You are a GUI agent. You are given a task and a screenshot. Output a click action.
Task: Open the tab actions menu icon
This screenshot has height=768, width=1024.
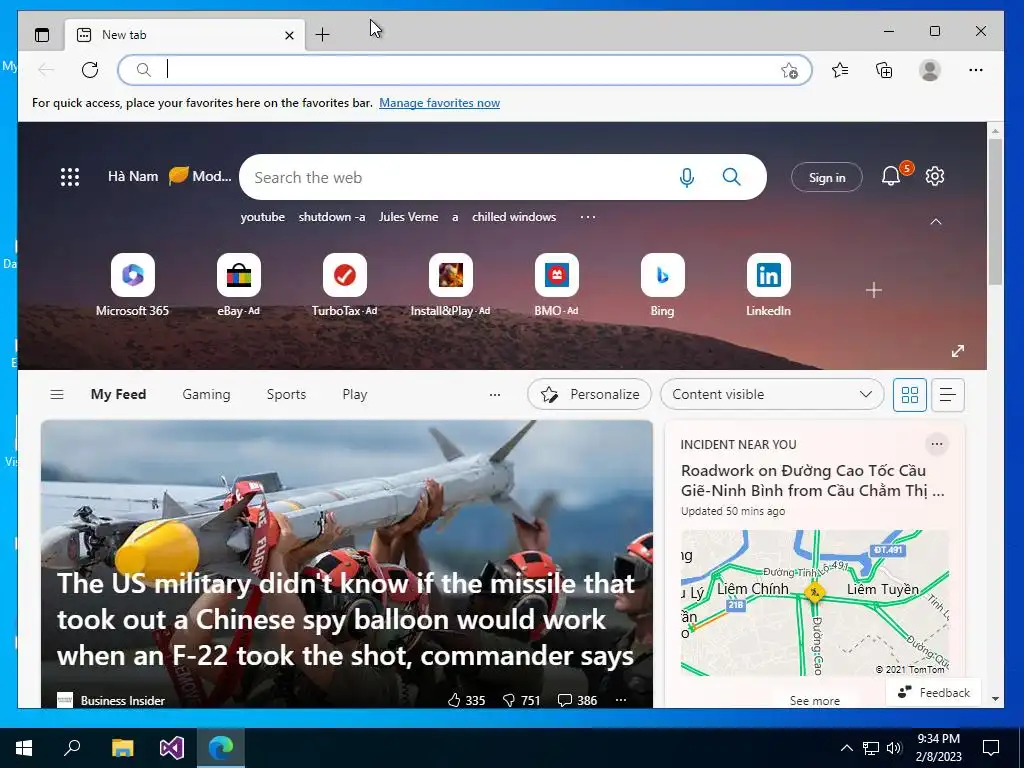(x=42, y=35)
